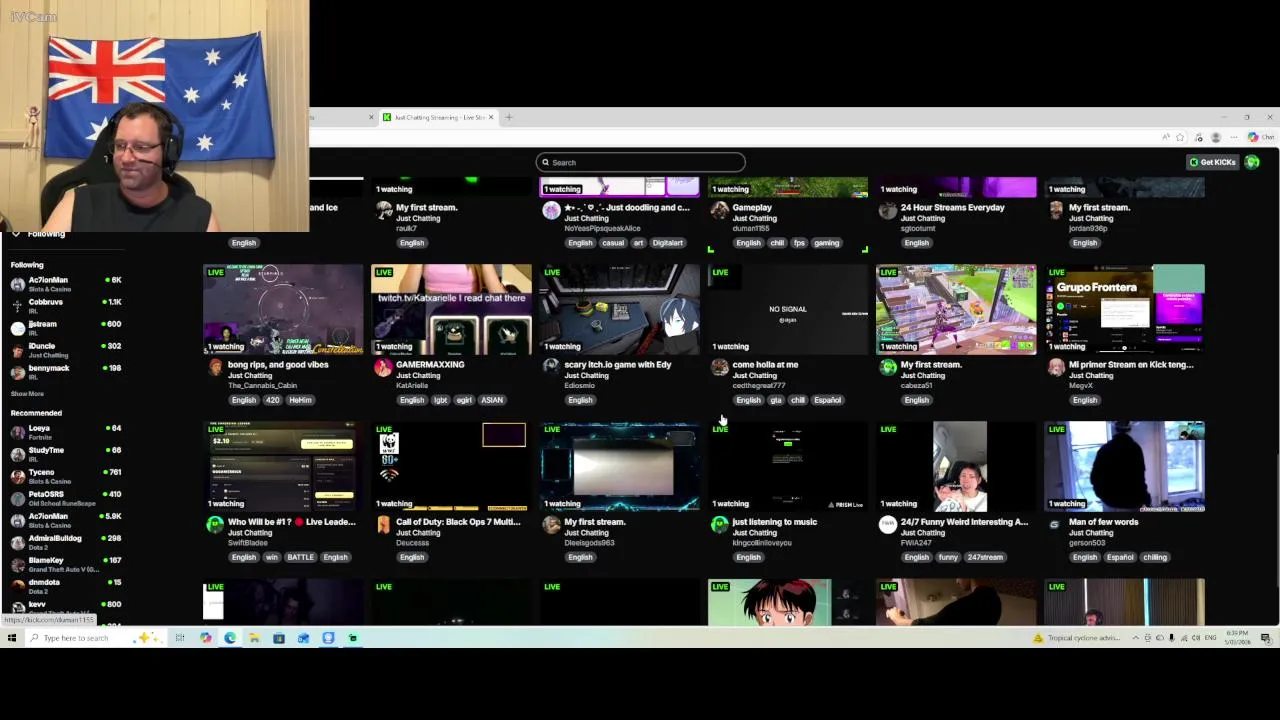This screenshot has width=1280, height=720.
Task: Add page to favorites star icon
Action: pyautogui.click(x=1180, y=137)
